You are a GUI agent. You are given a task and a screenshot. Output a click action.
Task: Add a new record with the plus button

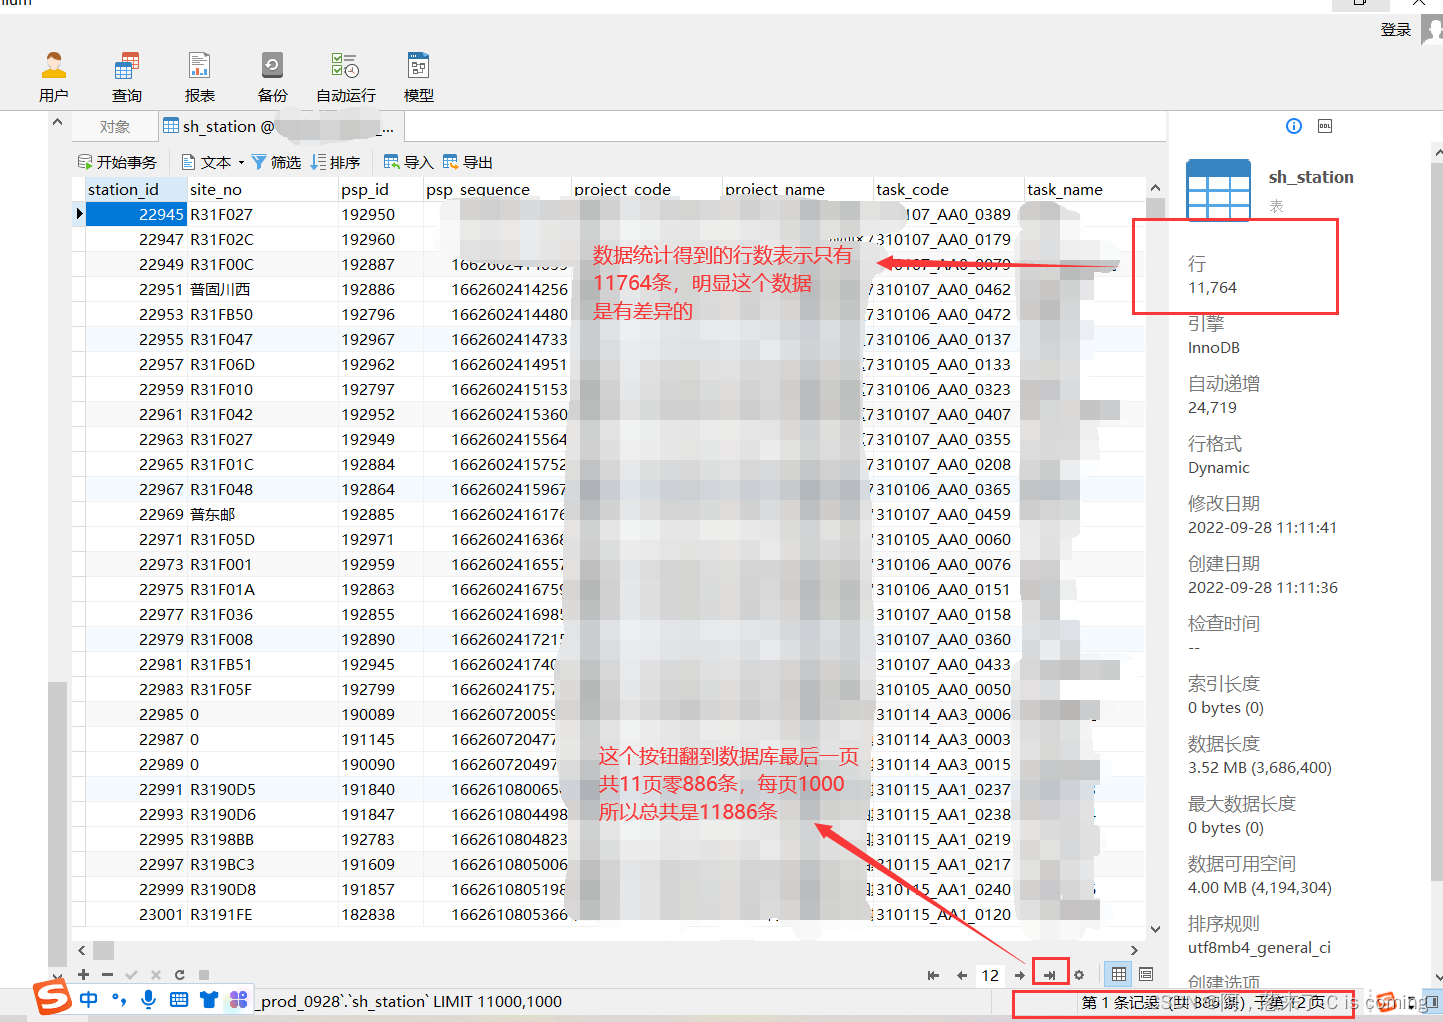[x=83, y=974]
